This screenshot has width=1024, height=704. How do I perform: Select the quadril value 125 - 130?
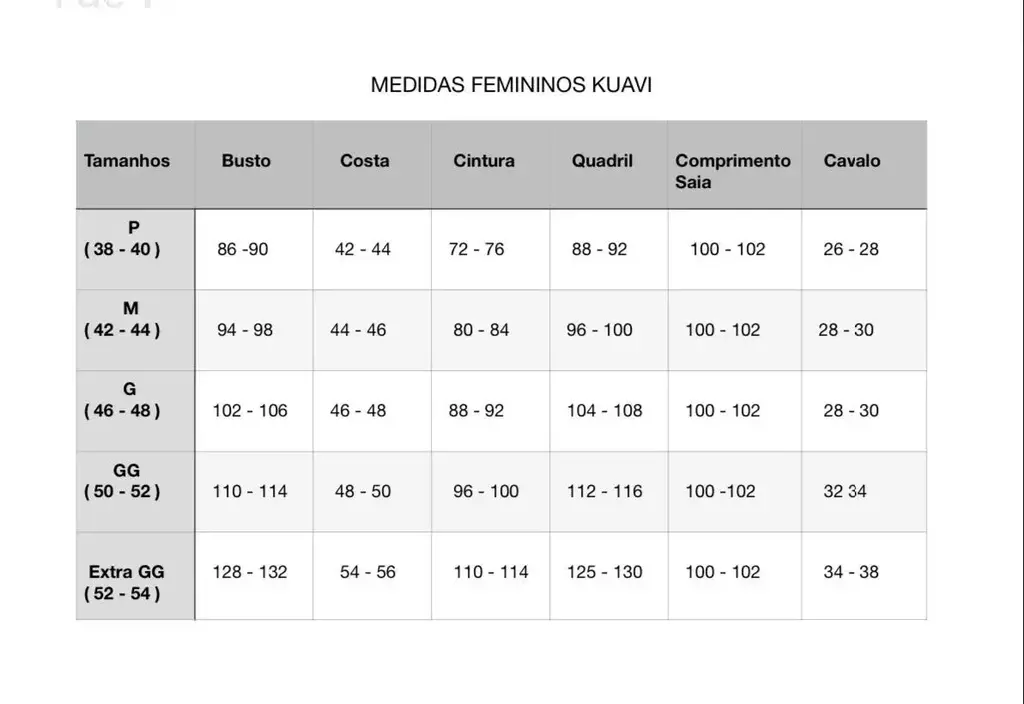coord(605,572)
